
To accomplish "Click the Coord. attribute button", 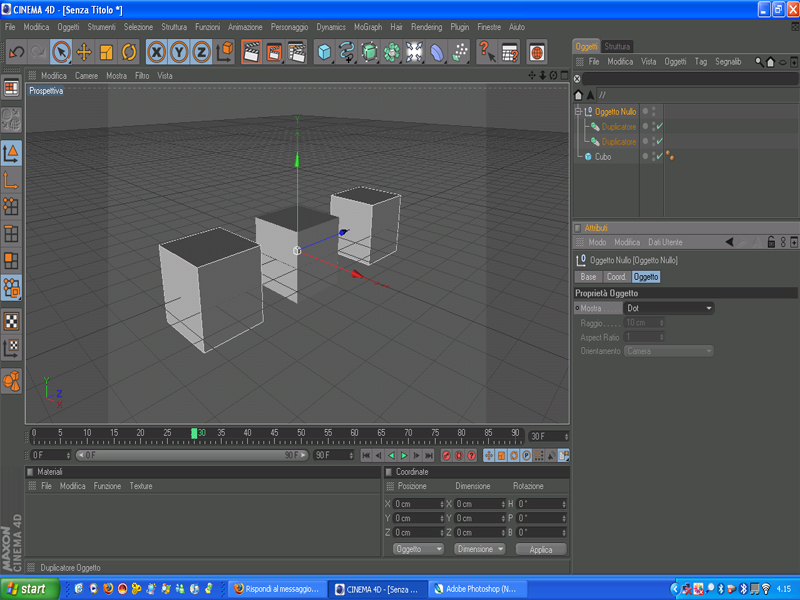I will pyautogui.click(x=616, y=276).
